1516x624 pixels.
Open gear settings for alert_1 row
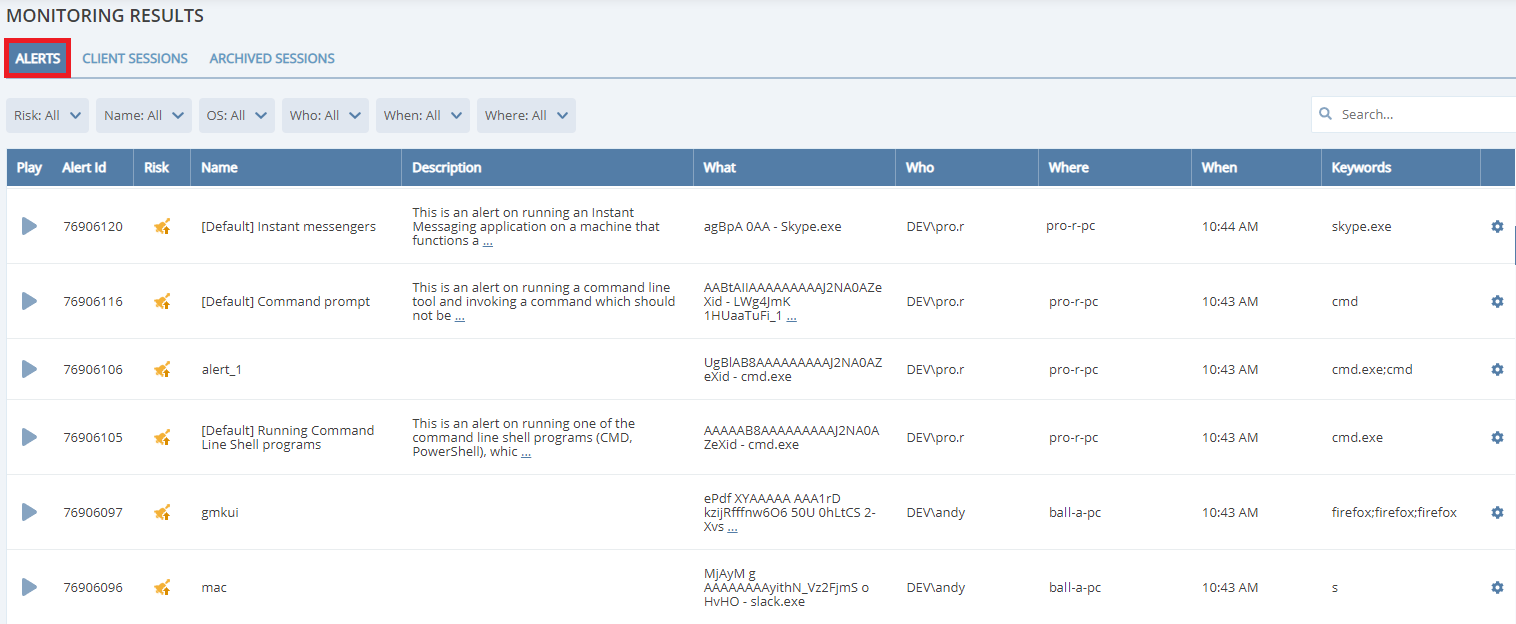click(x=1497, y=369)
